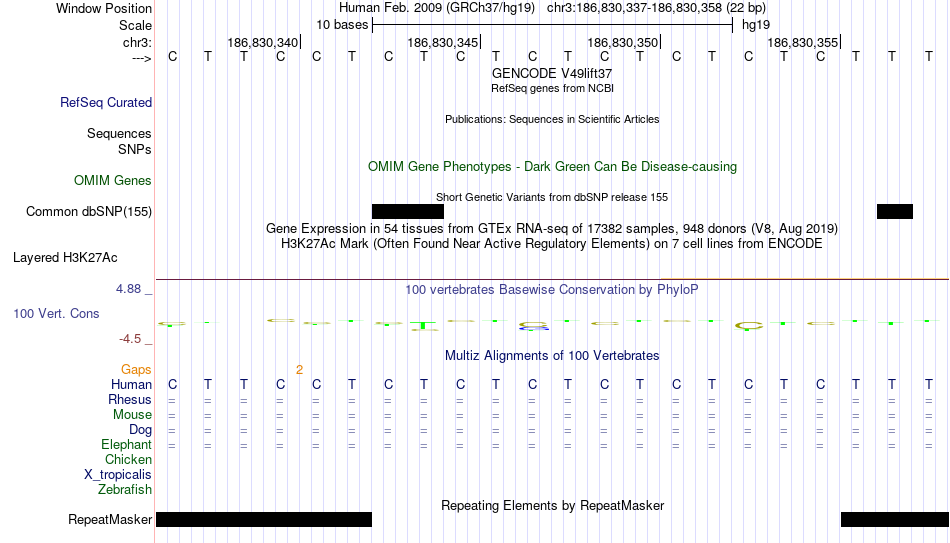
Task: Click the 4.88 conservation maximum value
Action: pos(128,289)
